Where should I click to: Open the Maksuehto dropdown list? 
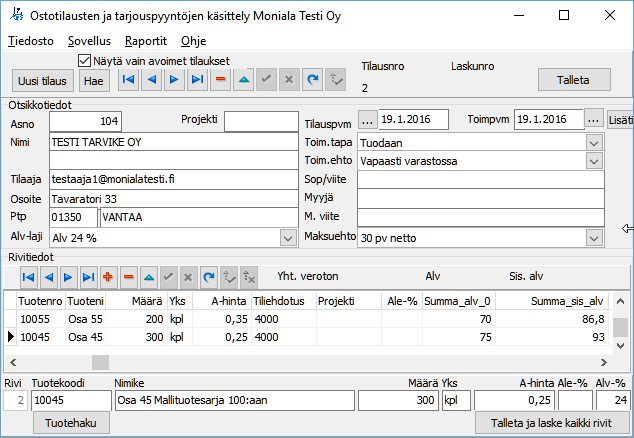click(x=595, y=238)
